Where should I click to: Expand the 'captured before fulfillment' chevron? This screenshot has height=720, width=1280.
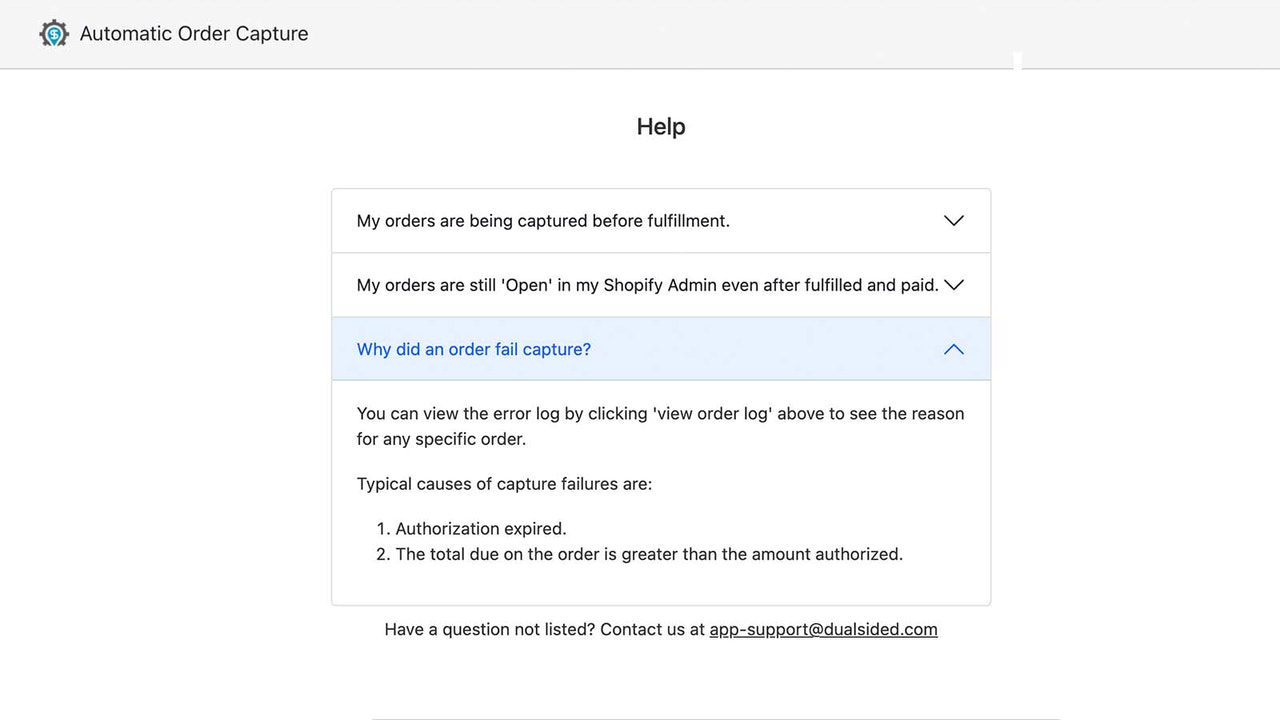coord(954,220)
